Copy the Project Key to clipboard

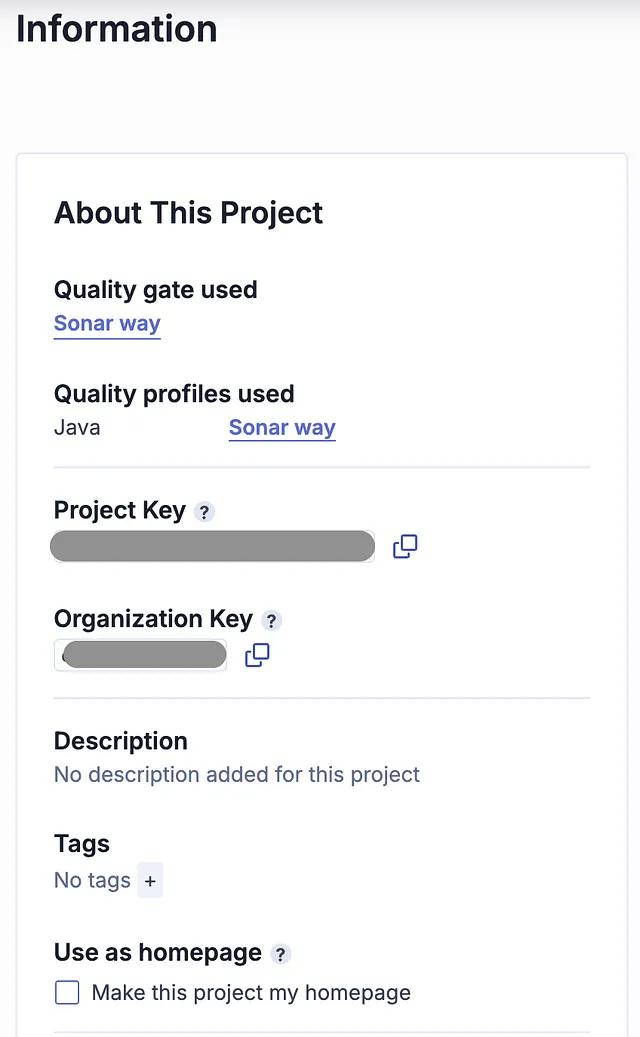click(405, 546)
